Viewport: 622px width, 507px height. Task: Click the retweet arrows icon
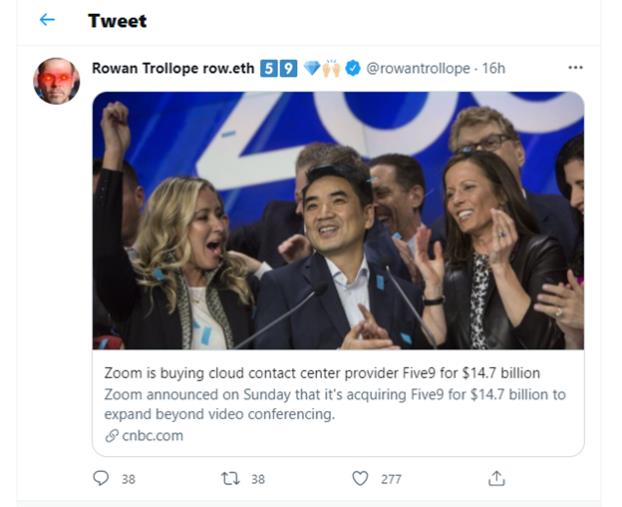point(230,479)
